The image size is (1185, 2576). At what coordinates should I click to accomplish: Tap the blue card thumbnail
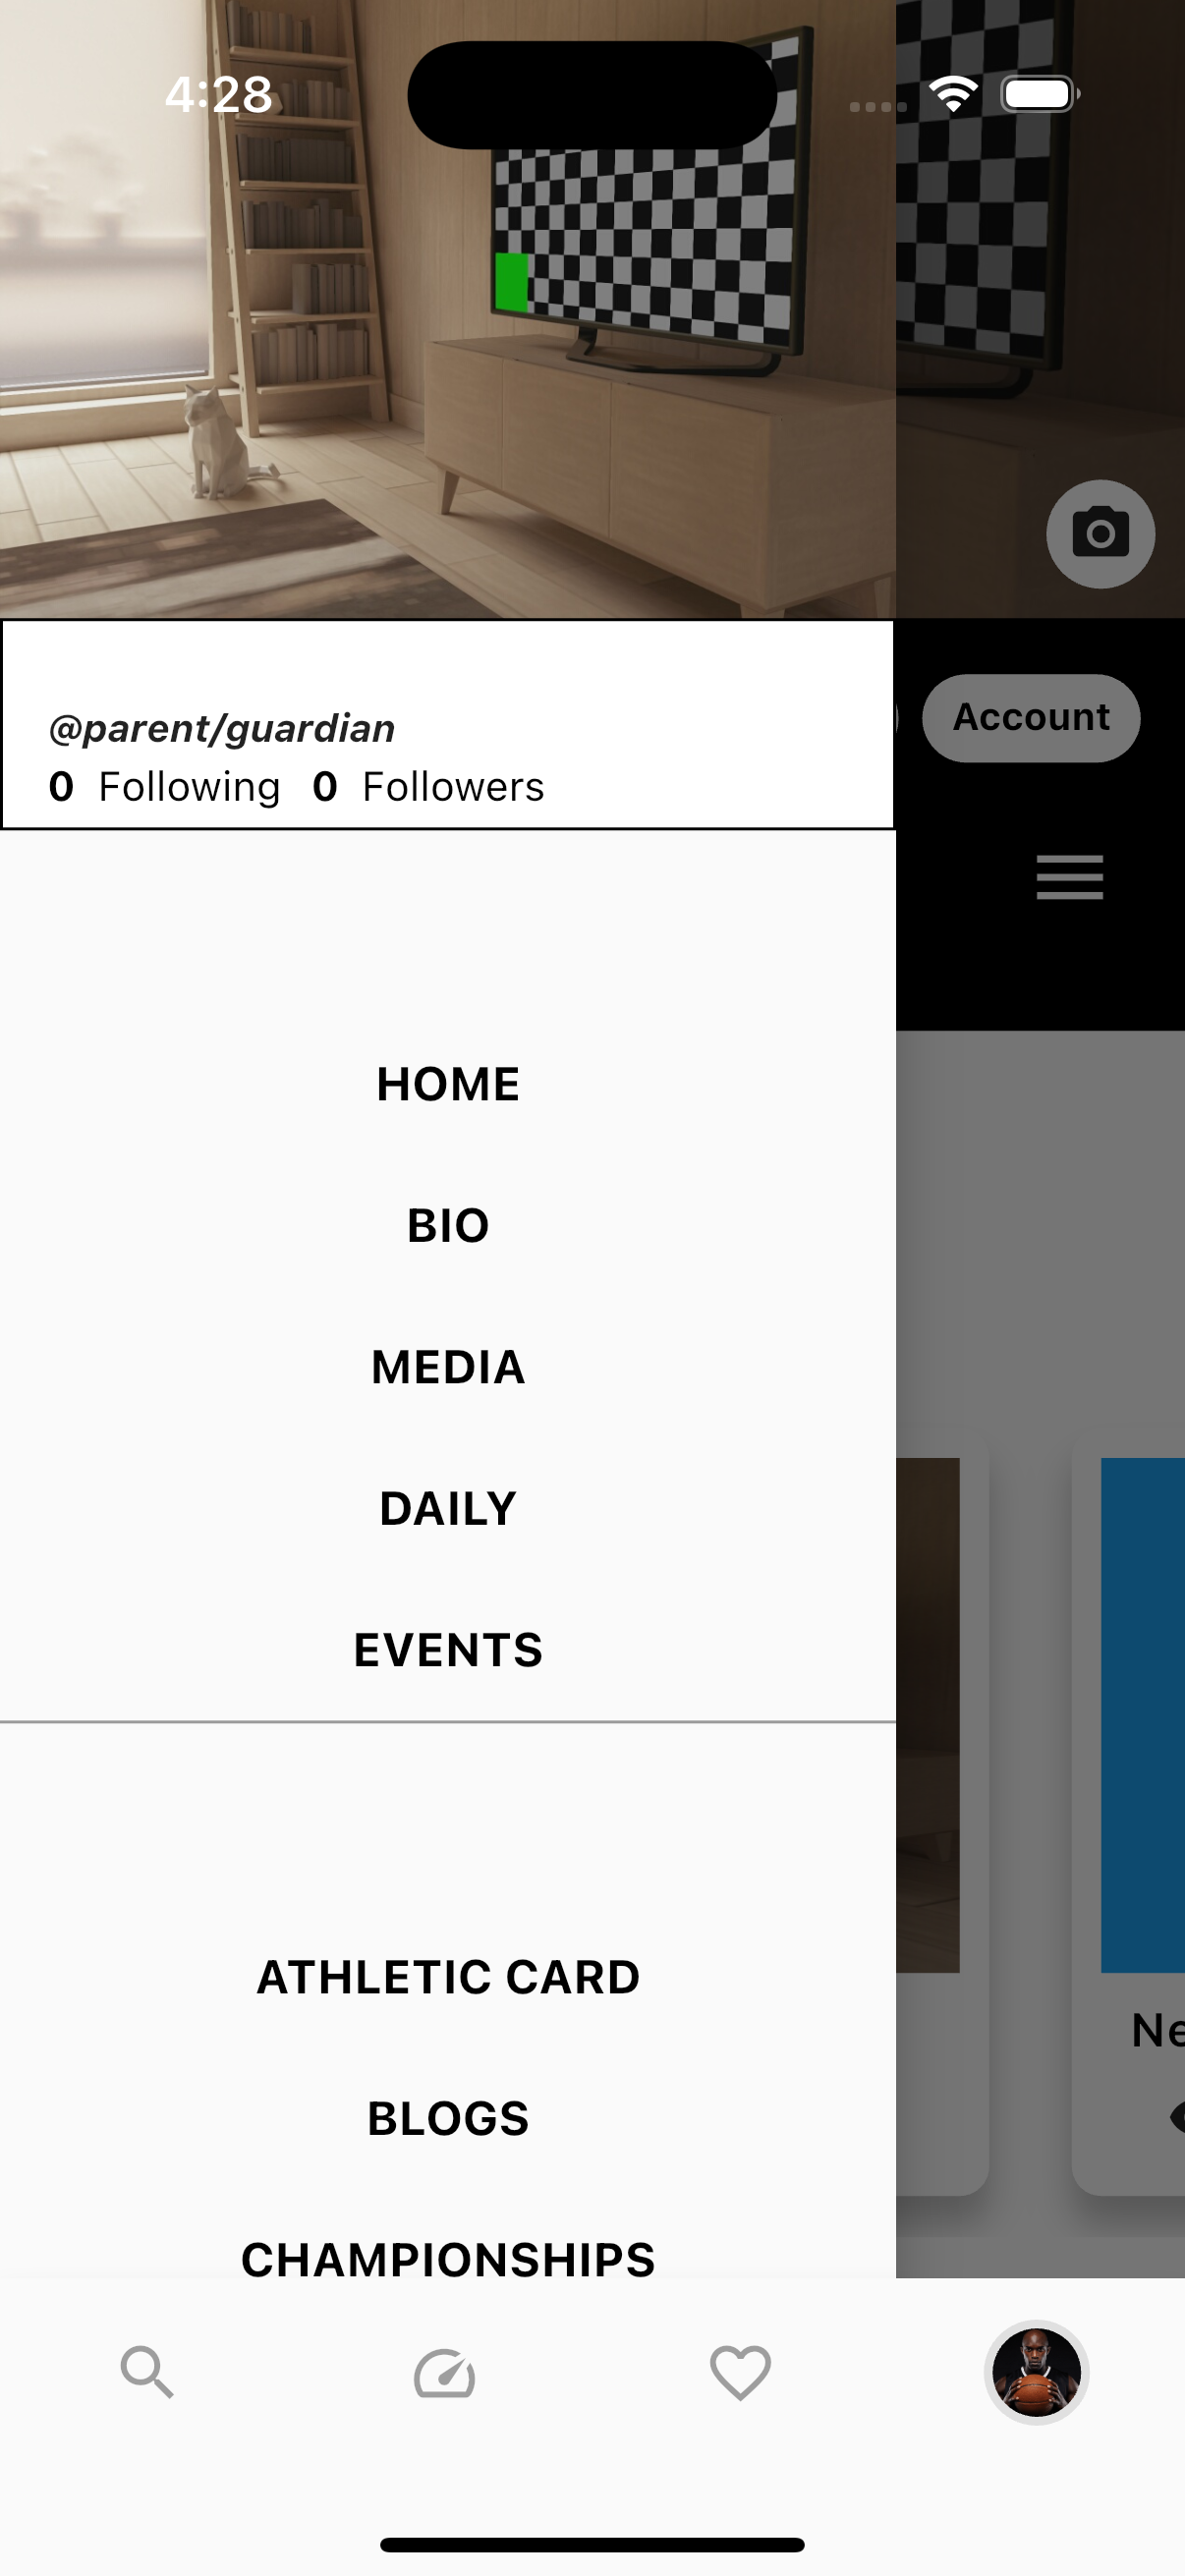[x=1142, y=1715]
